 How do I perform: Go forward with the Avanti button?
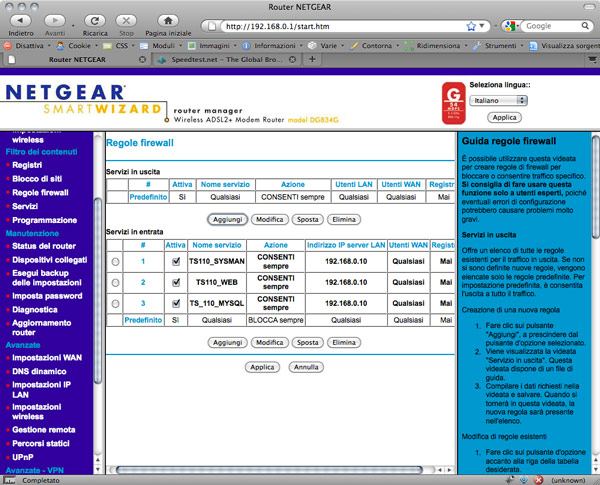click(55, 21)
